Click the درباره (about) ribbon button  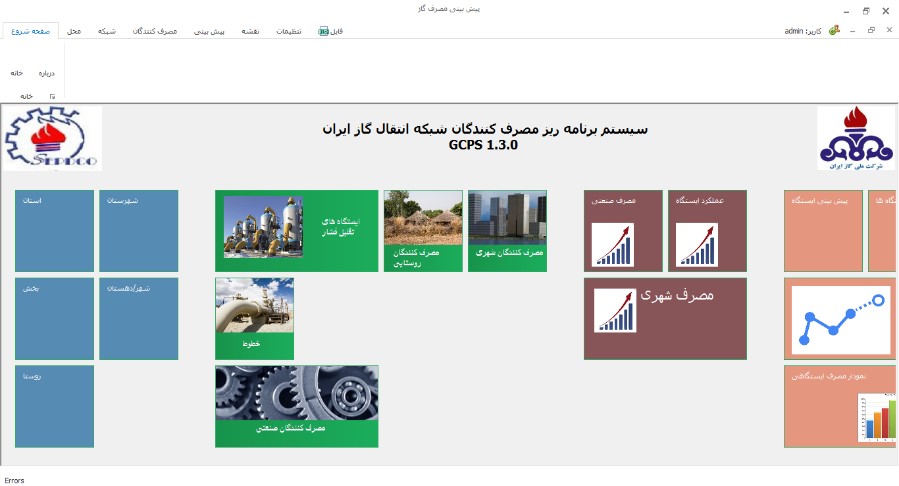click(46, 73)
